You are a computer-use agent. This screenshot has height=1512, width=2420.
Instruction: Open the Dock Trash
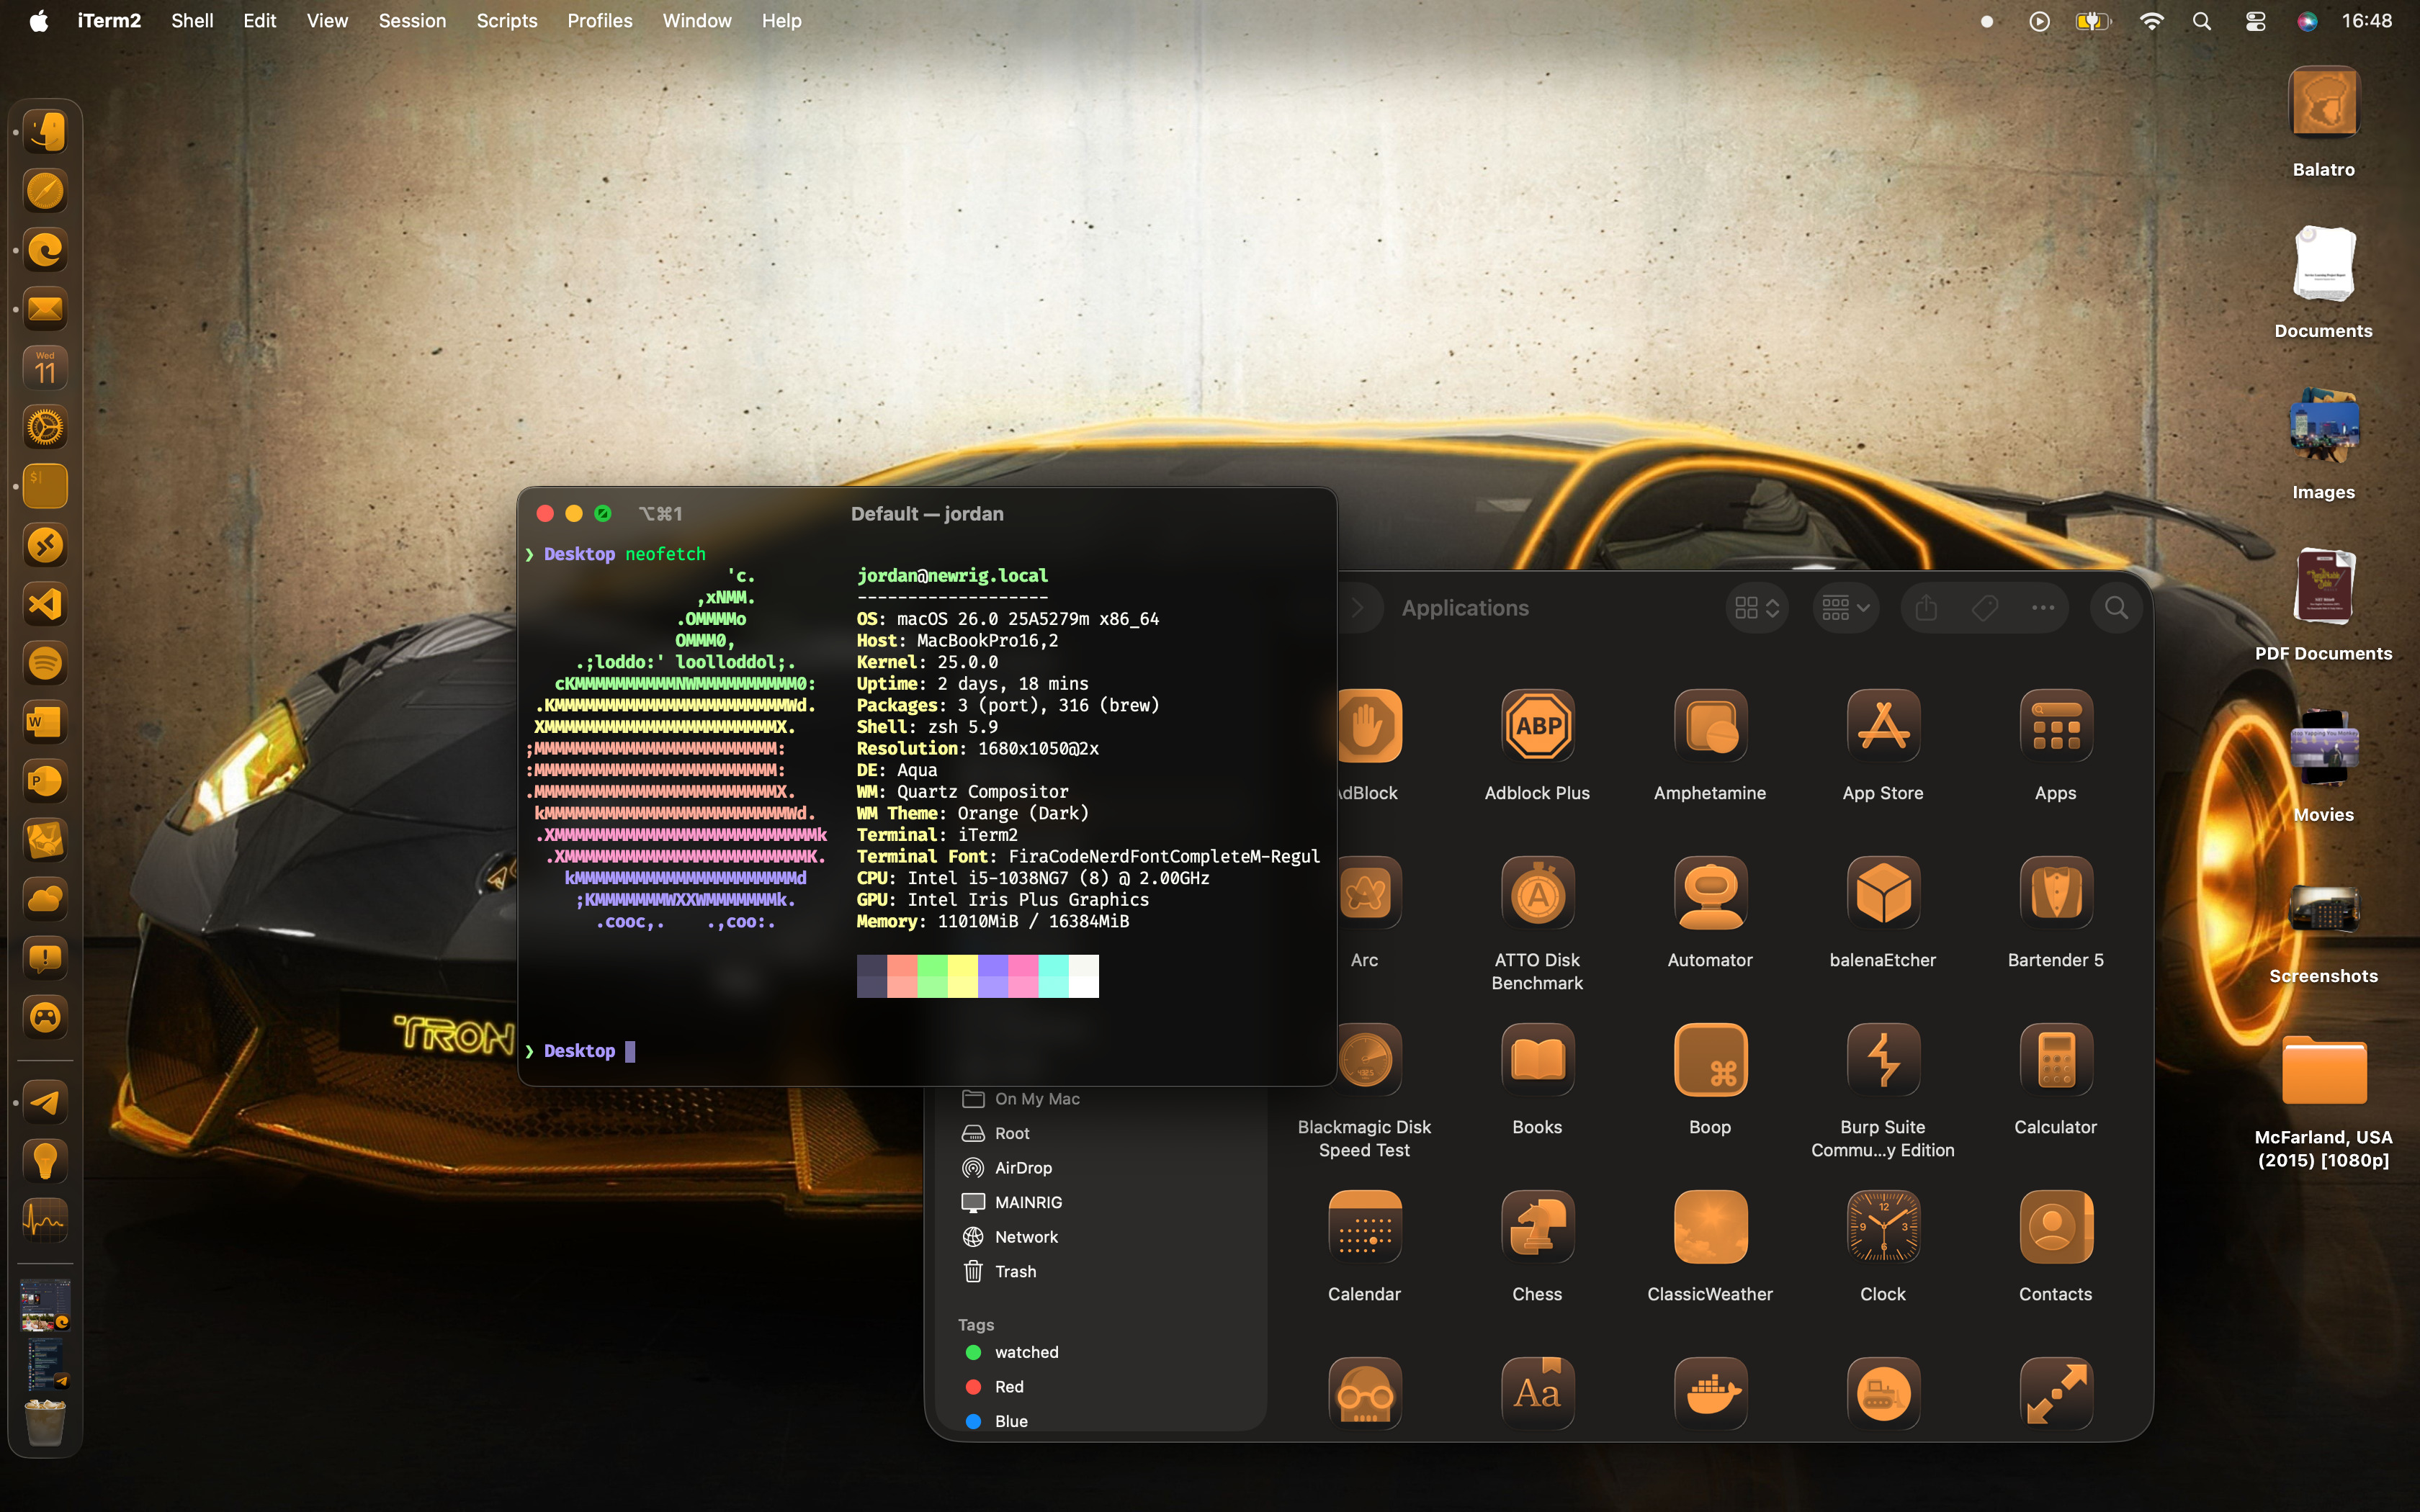coord(45,1422)
